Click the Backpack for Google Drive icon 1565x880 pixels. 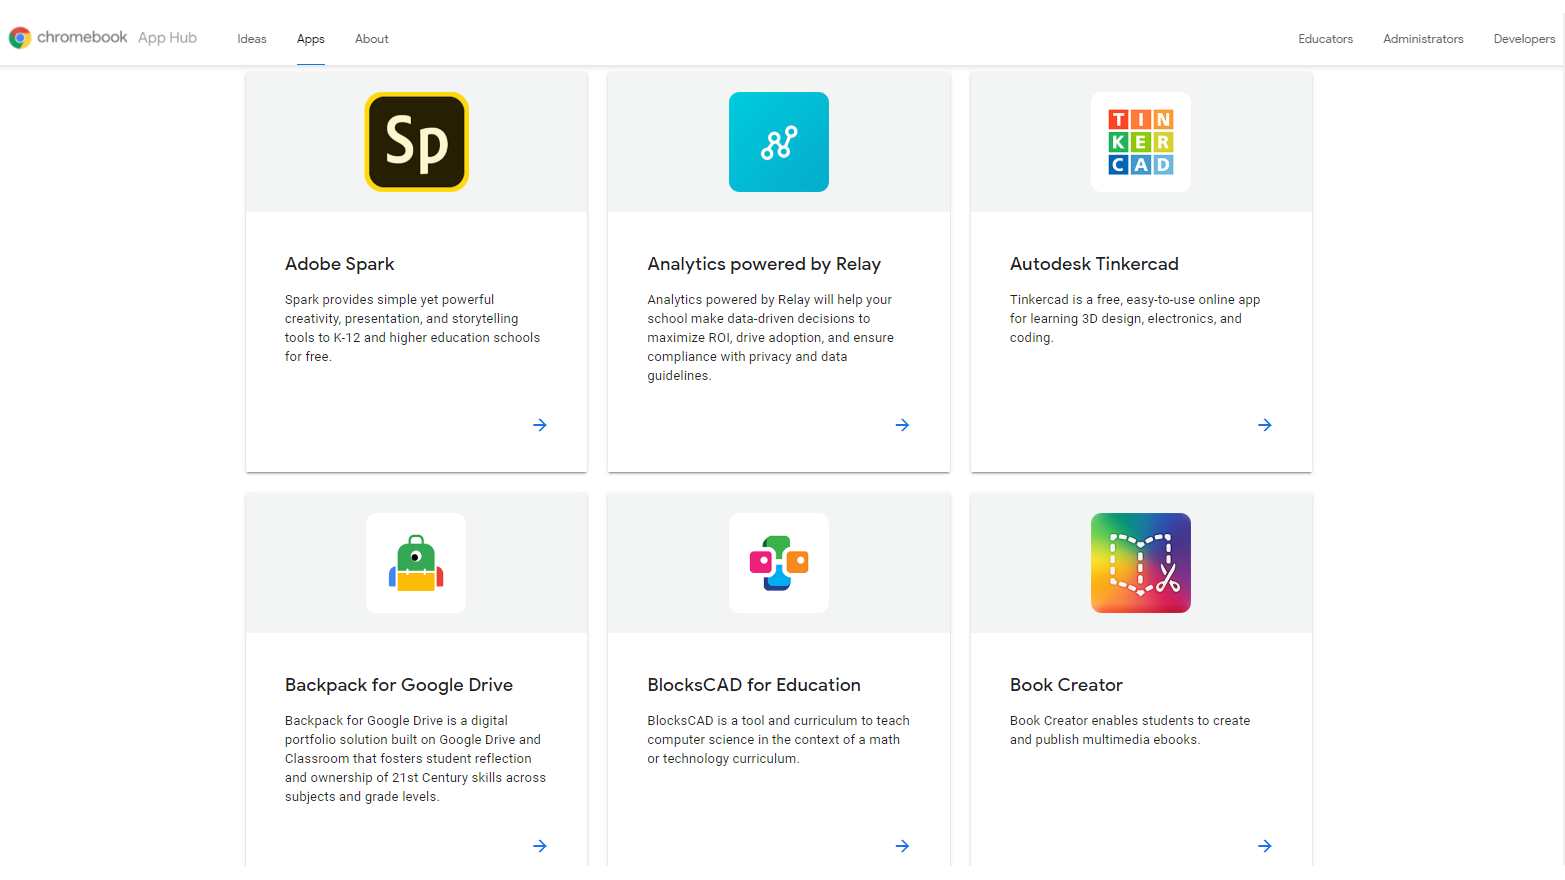pyautogui.click(x=416, y=563)
